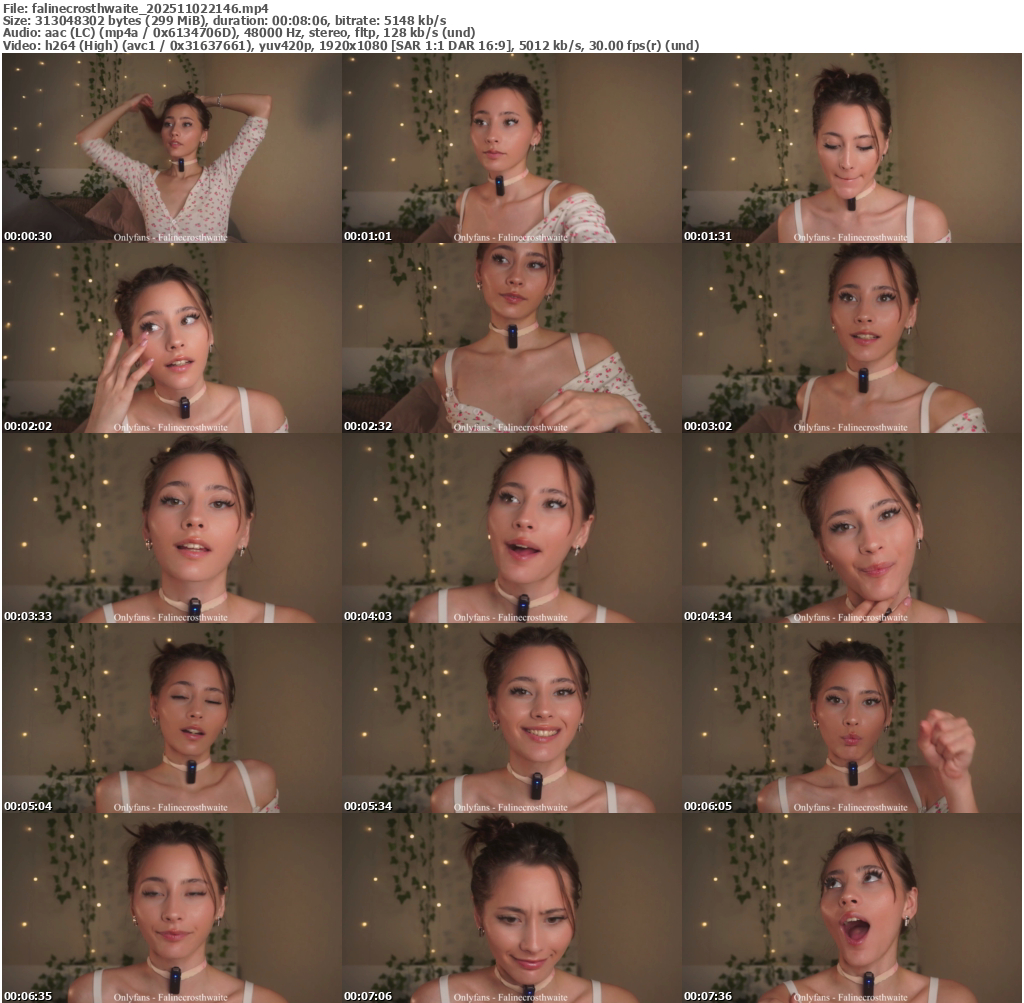Click the File name header line

tap(136, 8)
